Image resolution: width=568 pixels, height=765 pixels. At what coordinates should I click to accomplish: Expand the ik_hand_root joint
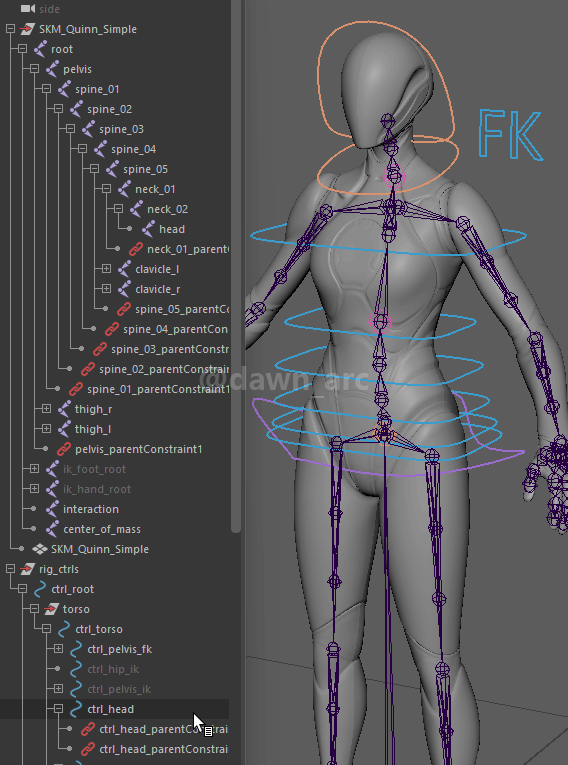pos(34,489)
